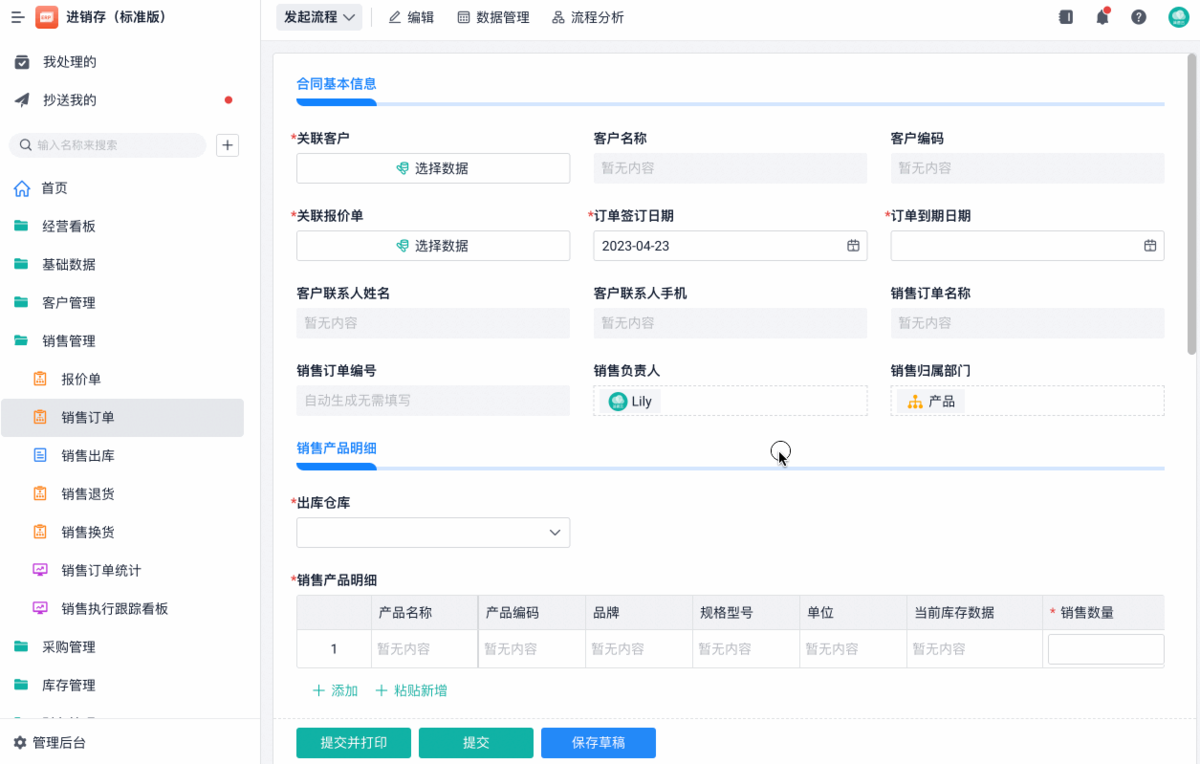Viewport: 1200px width, 764px height.
Task: Click calendar icon in 订单签订日期 field
Action: tap(853, 246)
